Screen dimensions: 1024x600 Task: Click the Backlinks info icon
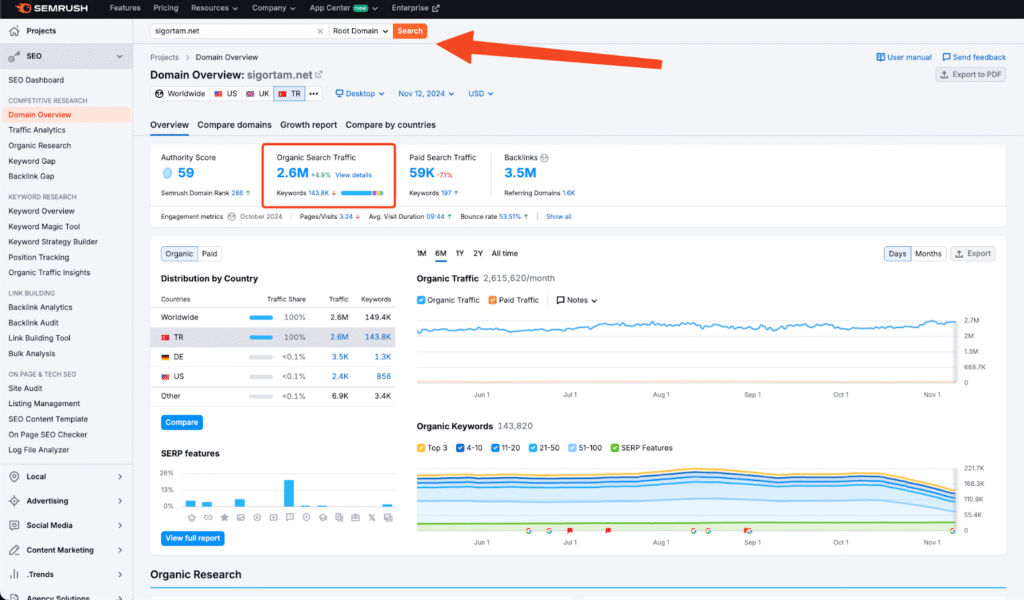pos(544,158)
